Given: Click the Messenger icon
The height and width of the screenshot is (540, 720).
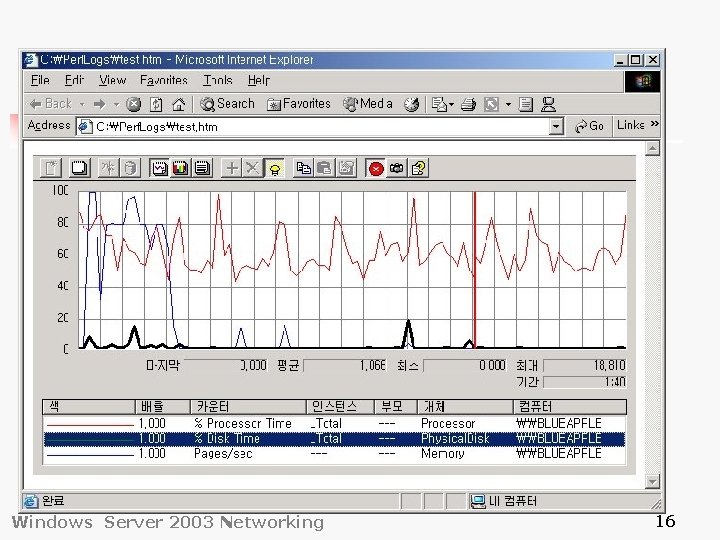Looking at the screenshot, I should [x=548, y=105].
